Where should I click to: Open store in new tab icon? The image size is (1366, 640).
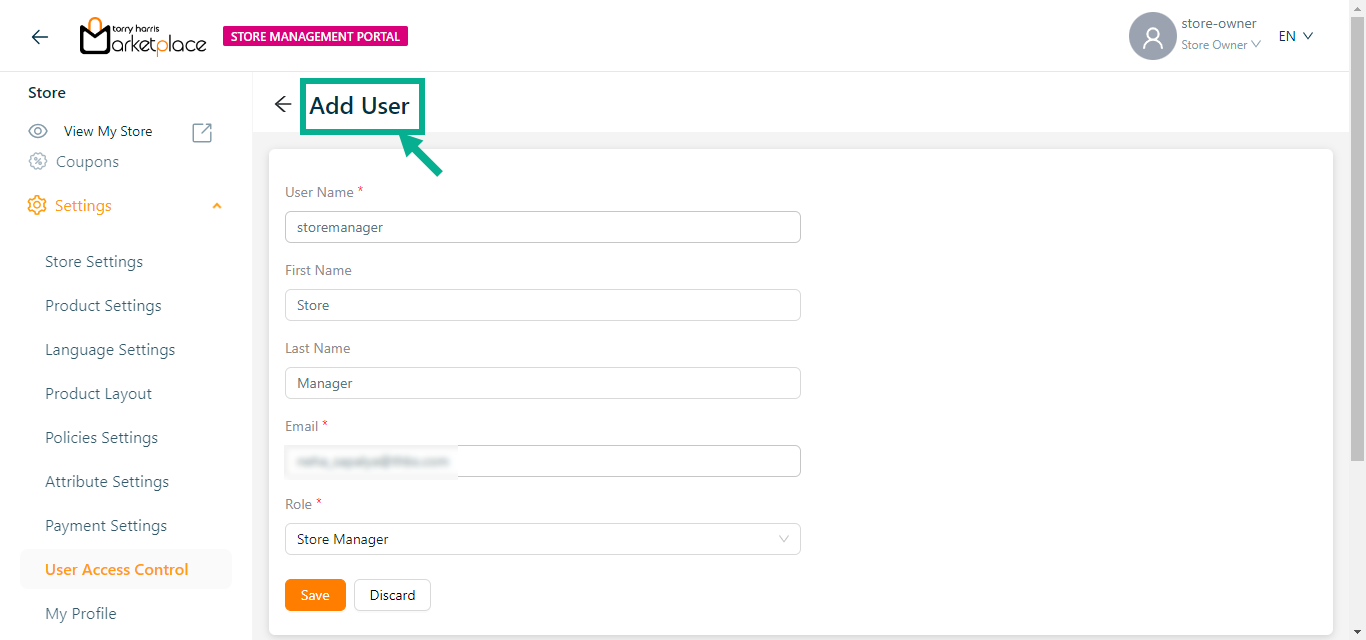tap(202, 132)
